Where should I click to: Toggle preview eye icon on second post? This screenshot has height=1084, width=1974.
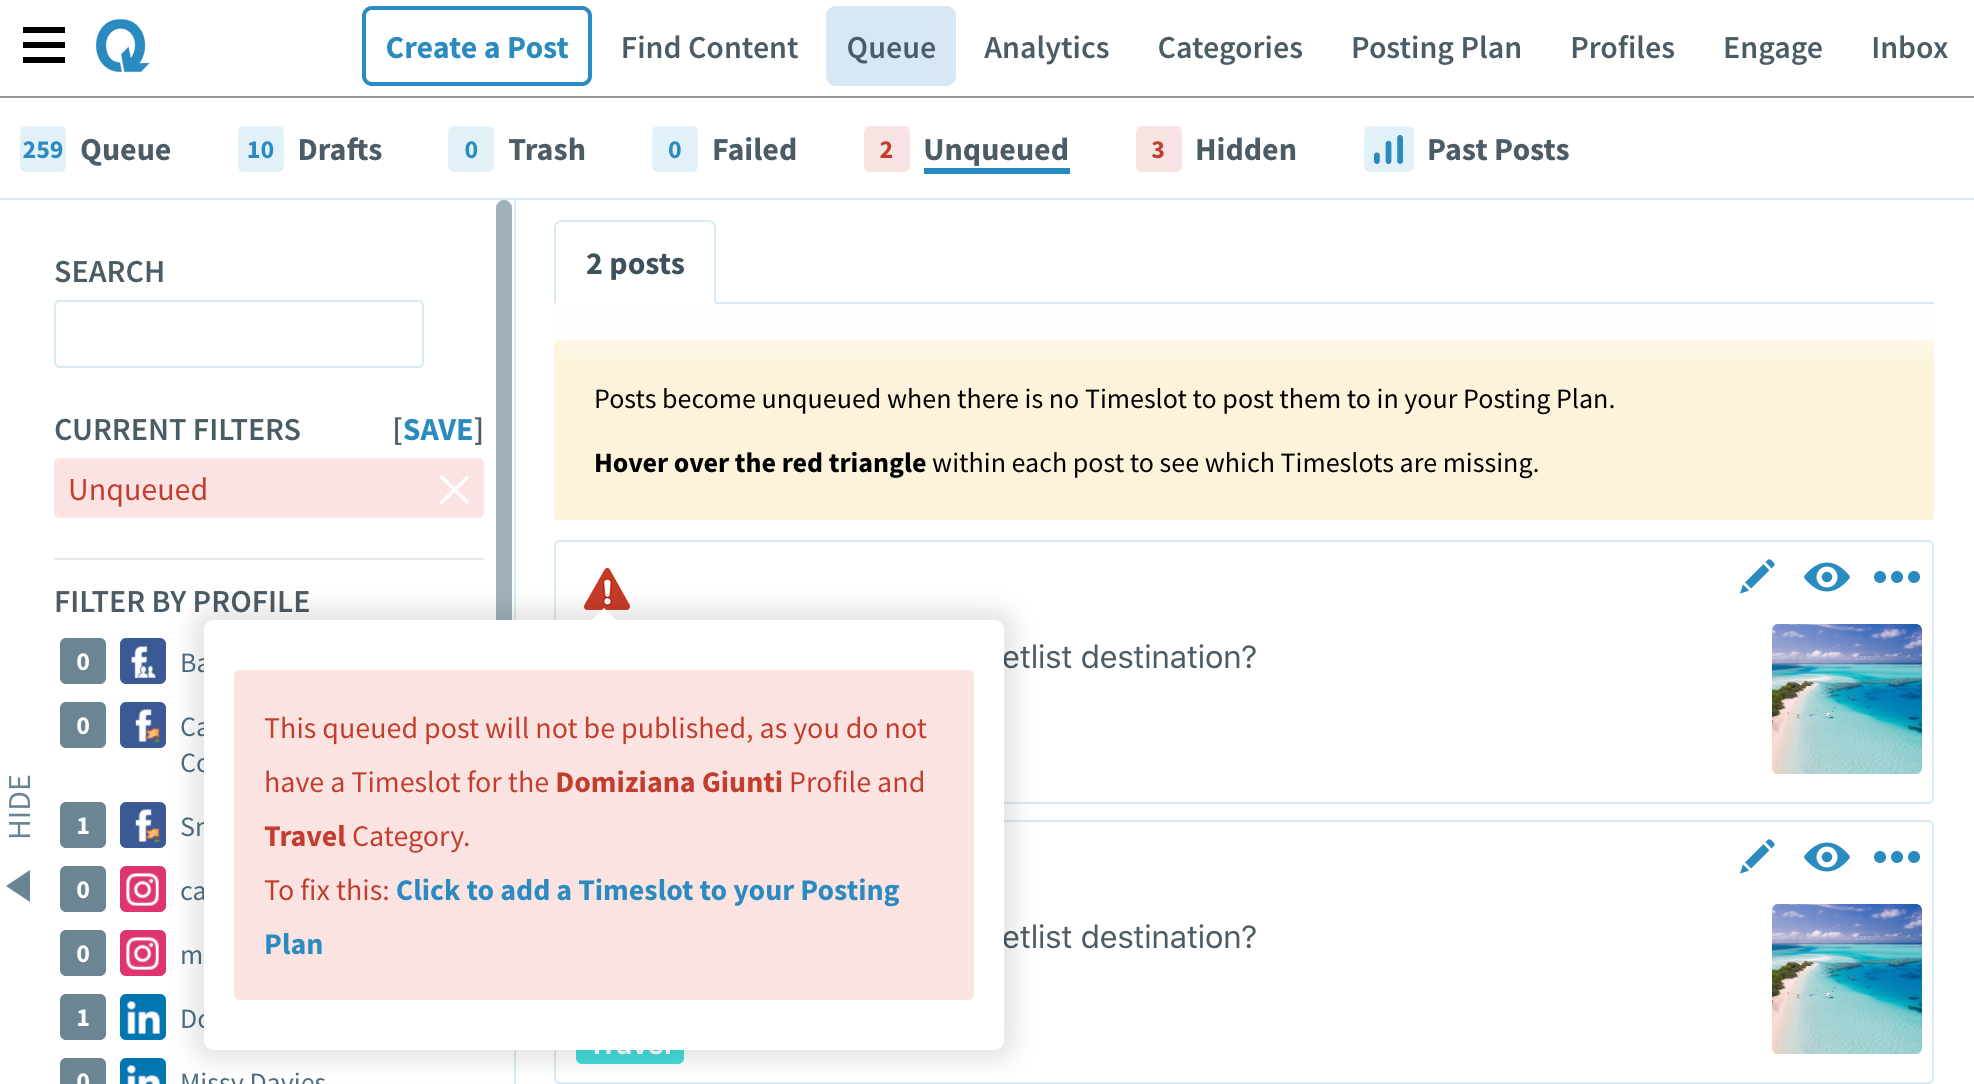1826,857
